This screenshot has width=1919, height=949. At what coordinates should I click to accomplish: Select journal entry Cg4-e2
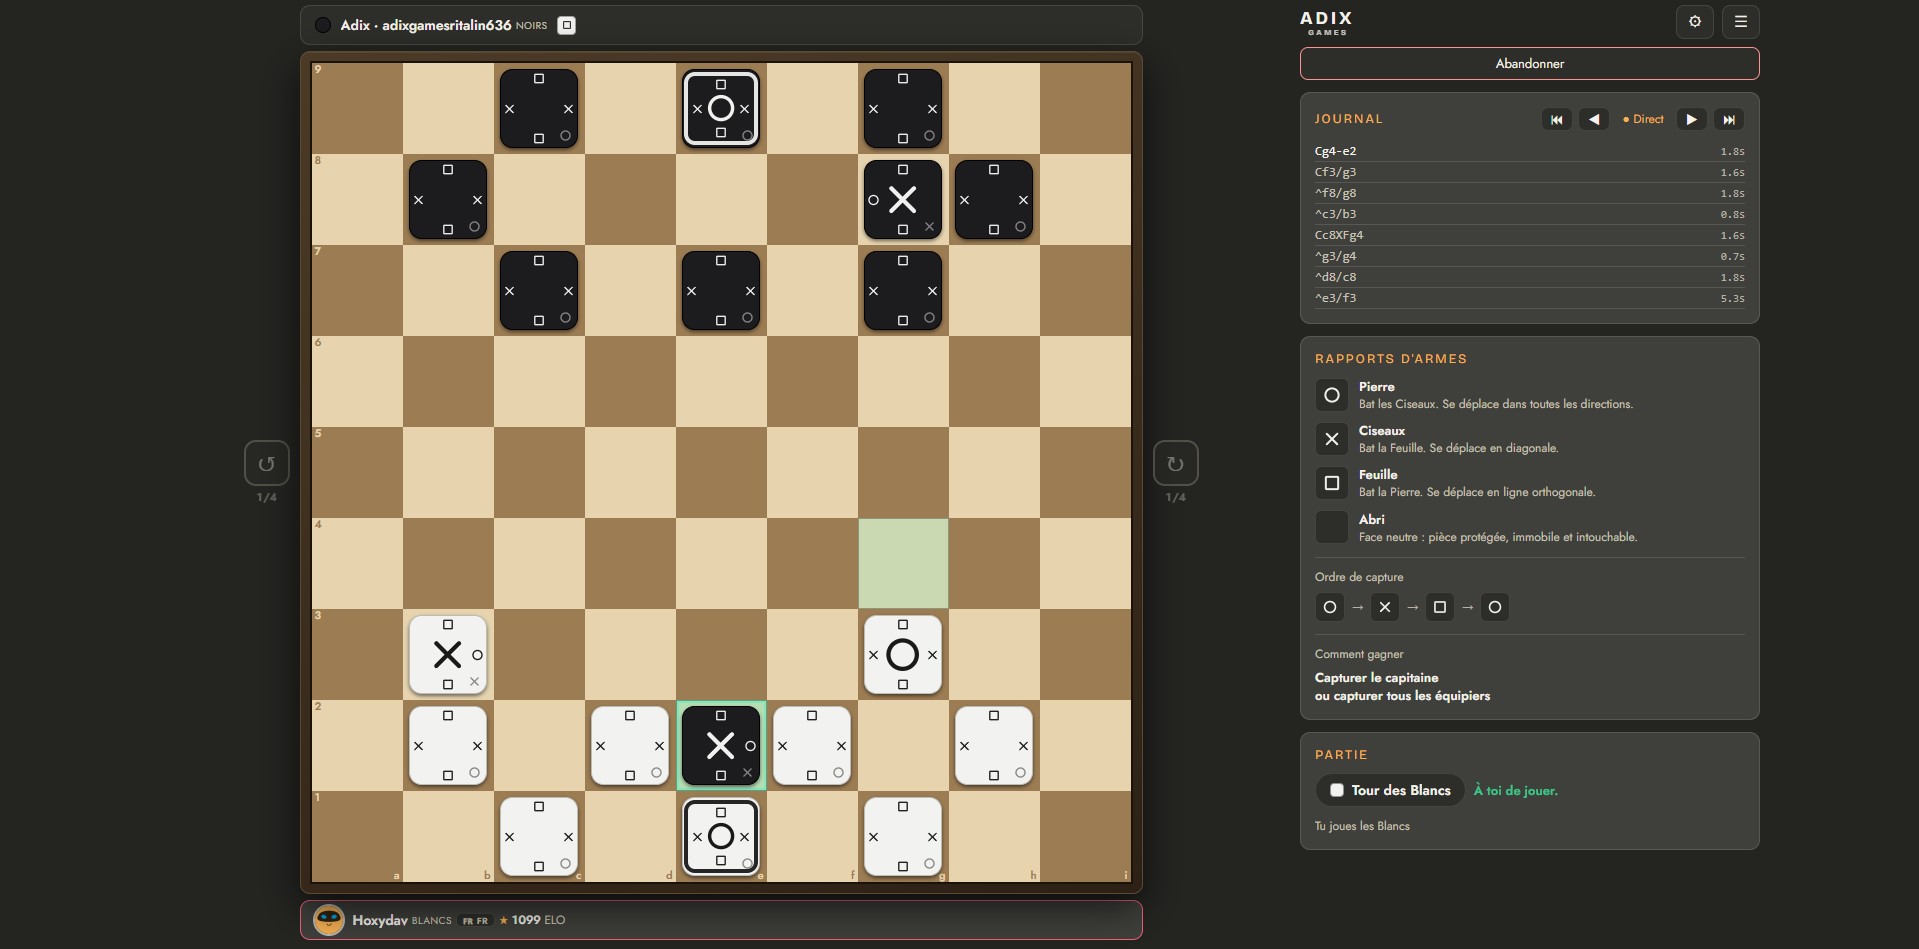point(1529,151)
